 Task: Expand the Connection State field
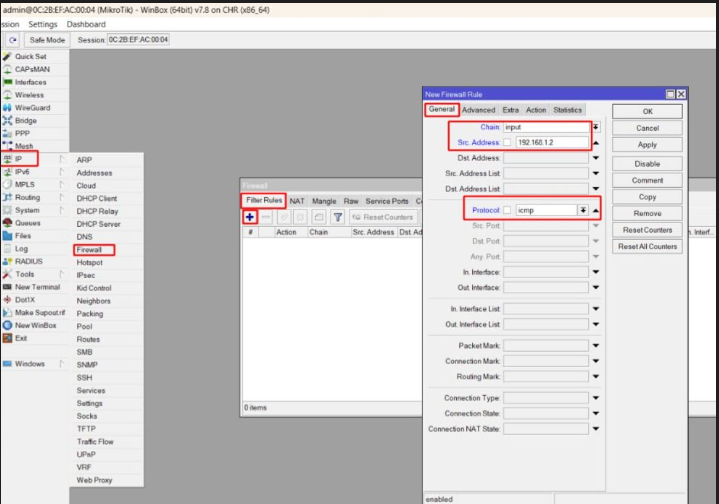596,413
